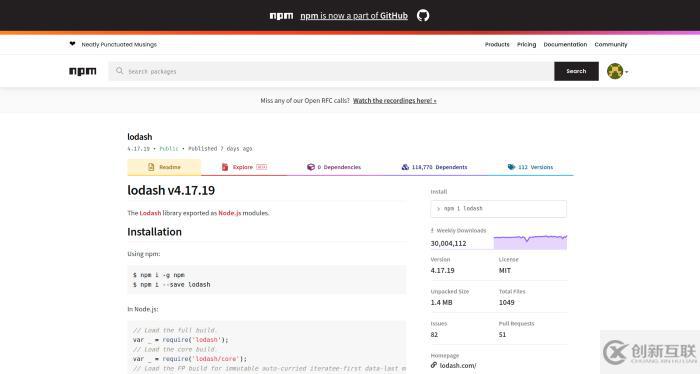Click the Search button

click(576, 71)
